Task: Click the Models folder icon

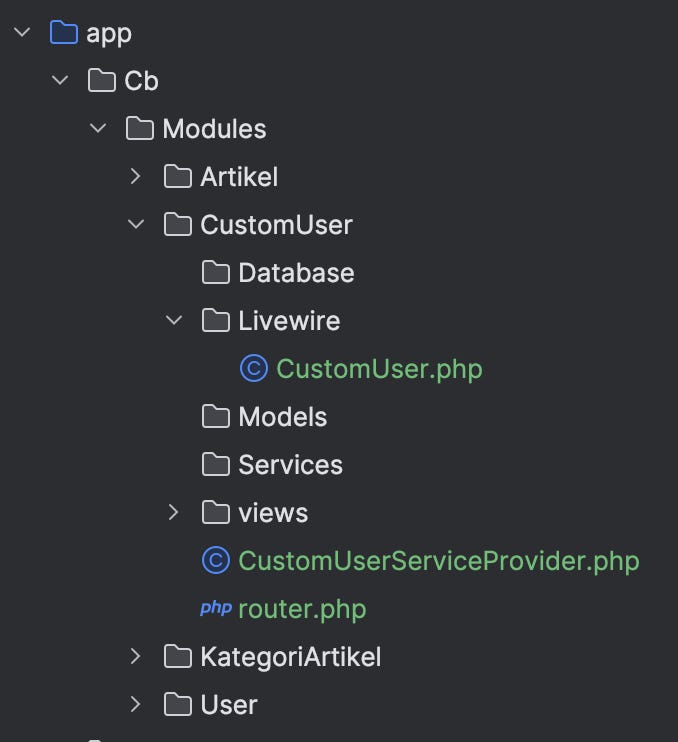Action: 216,416
